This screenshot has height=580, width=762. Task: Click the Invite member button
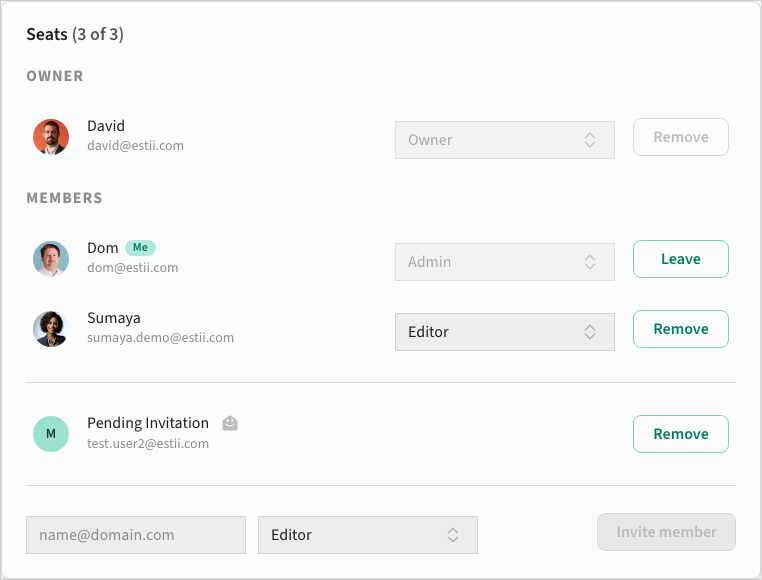point(666,532)
